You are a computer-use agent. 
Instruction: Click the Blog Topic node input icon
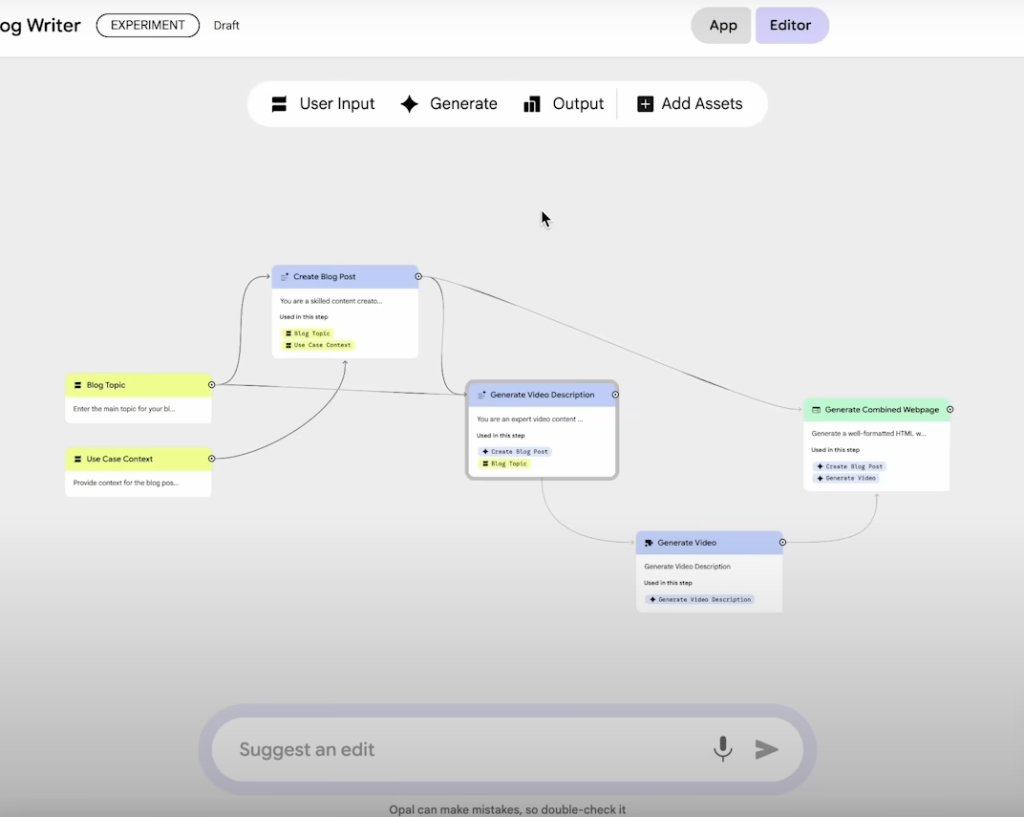point(78,385)
